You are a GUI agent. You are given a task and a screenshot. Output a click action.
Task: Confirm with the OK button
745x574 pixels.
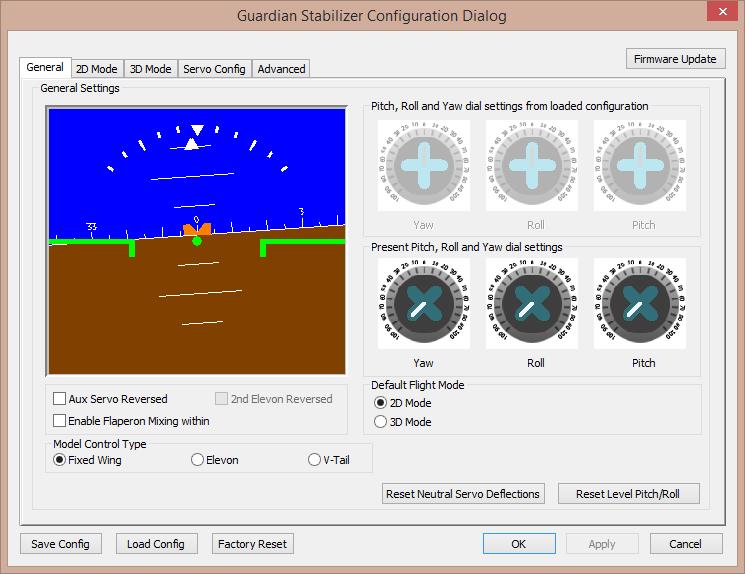coord(519,544)
